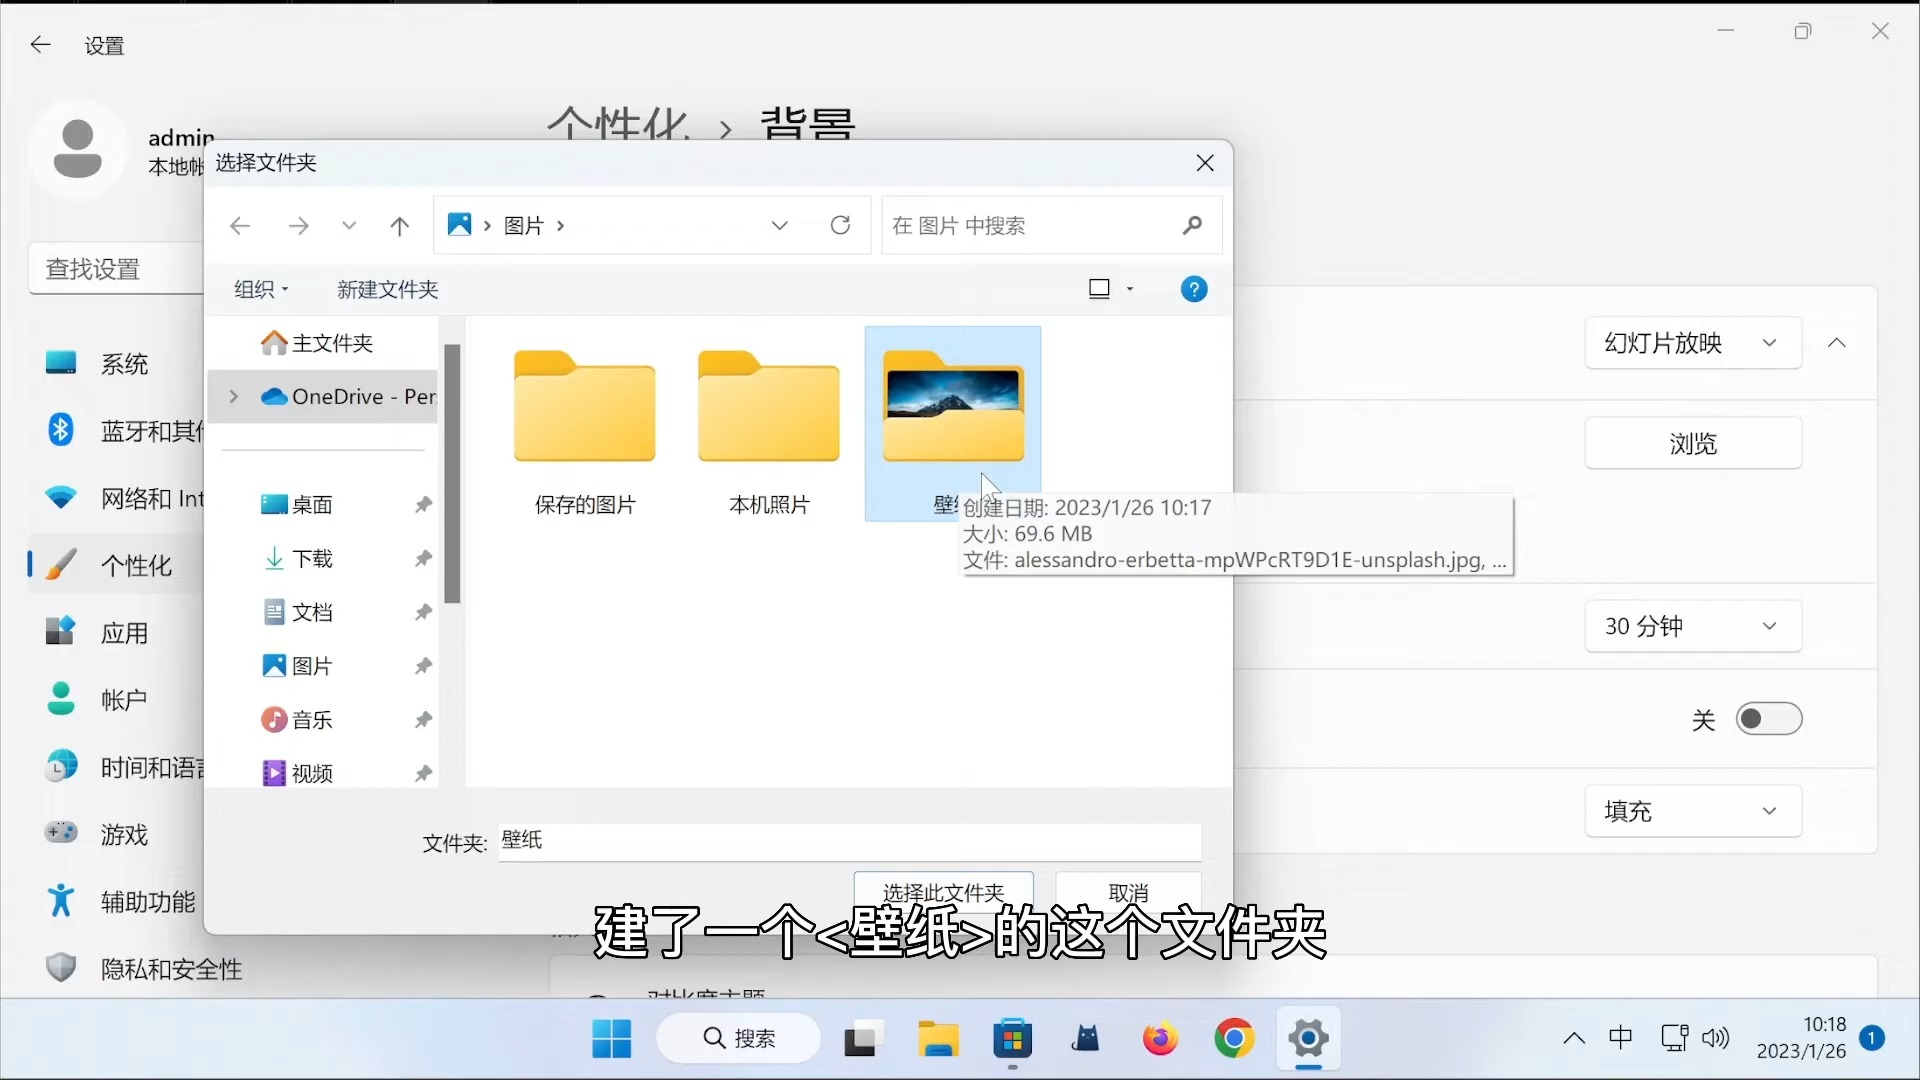This screenshot has width=1920, height=1080.
Task: Click the Settings gear icon on the taskbar
Action: 1309,1040
